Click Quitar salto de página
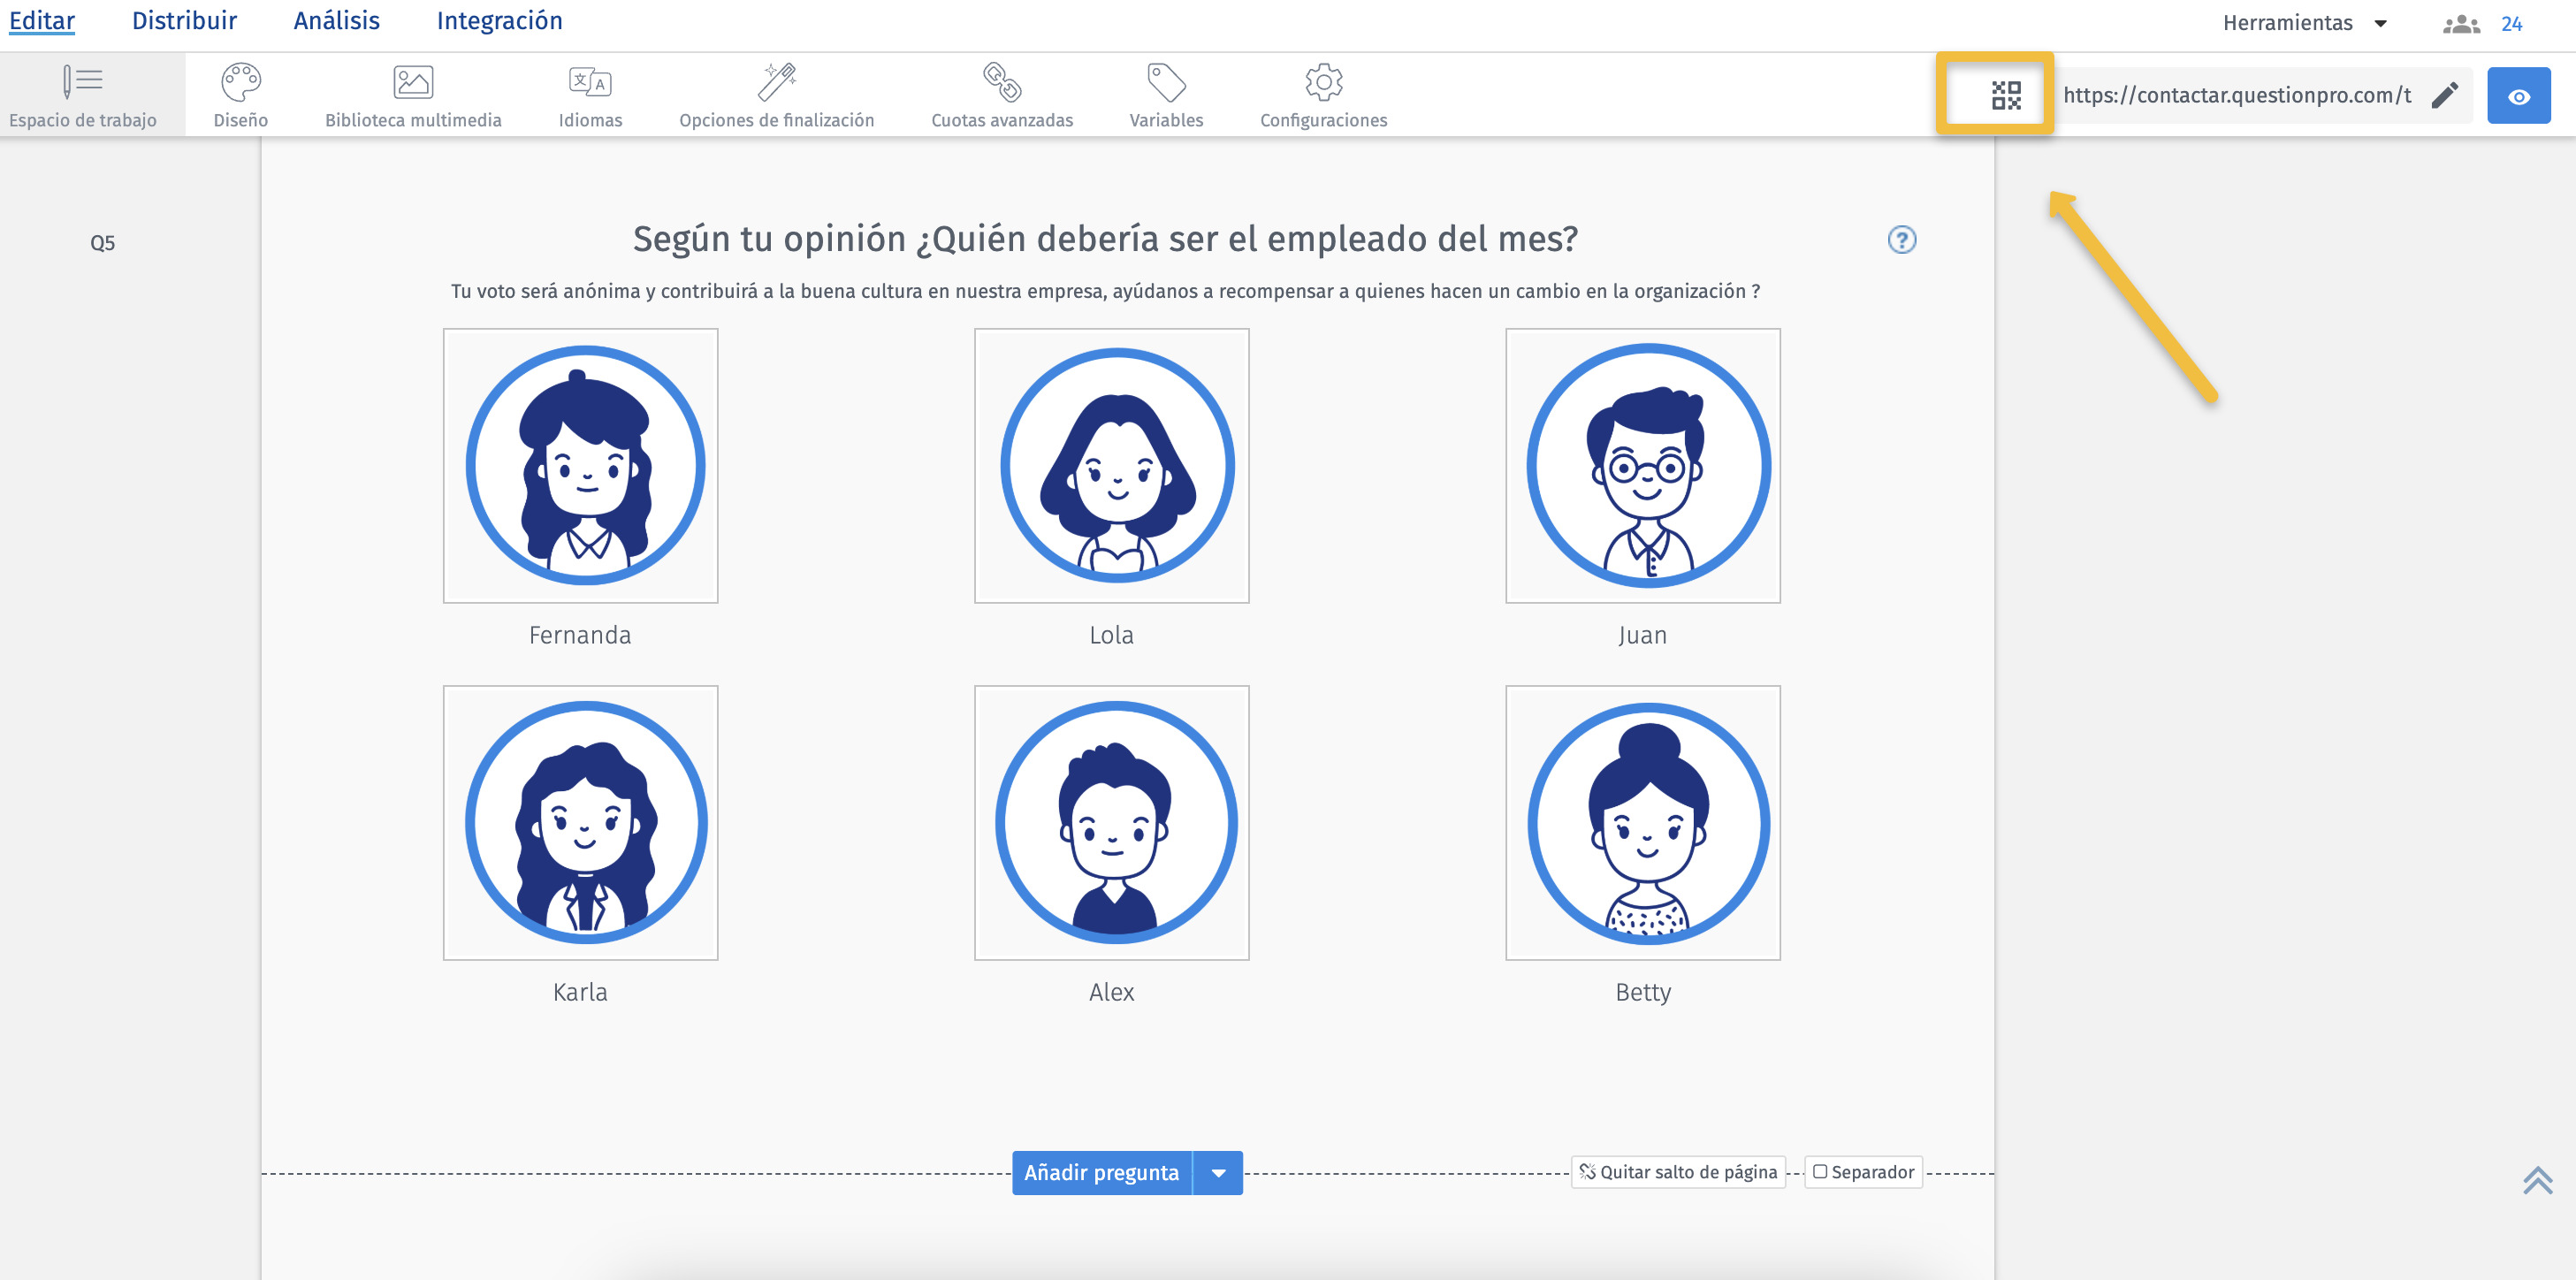This screenshot has height=1280, width=2576. [x=1678, y=1172]
